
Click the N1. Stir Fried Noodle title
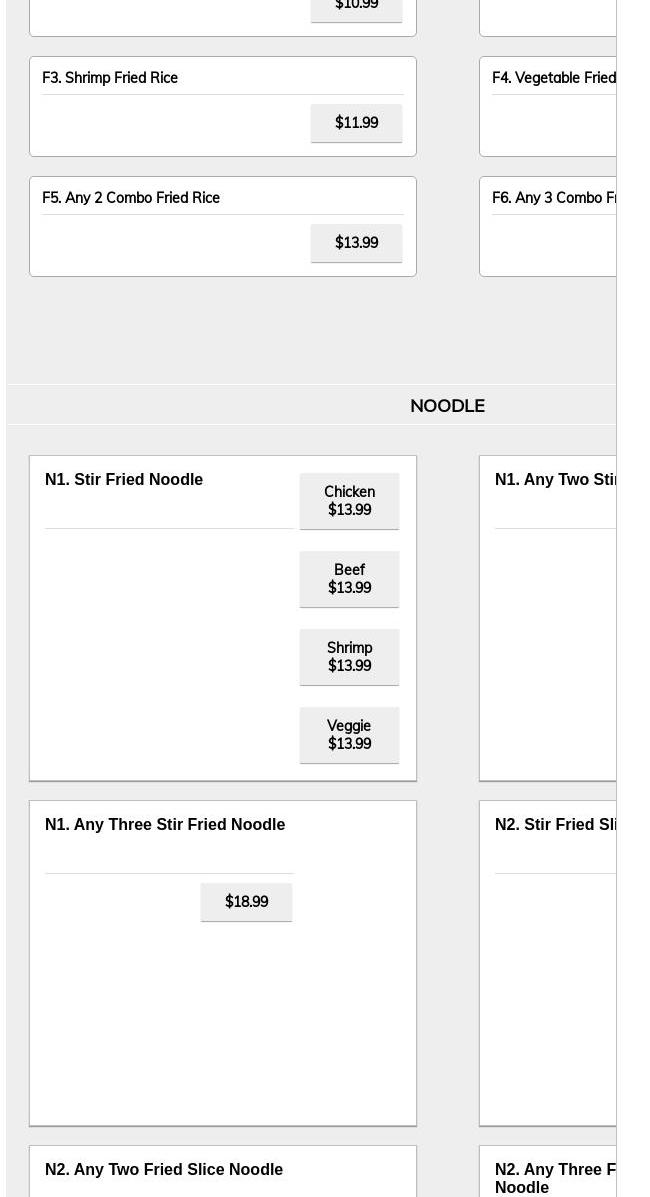[x=124, y=480]
